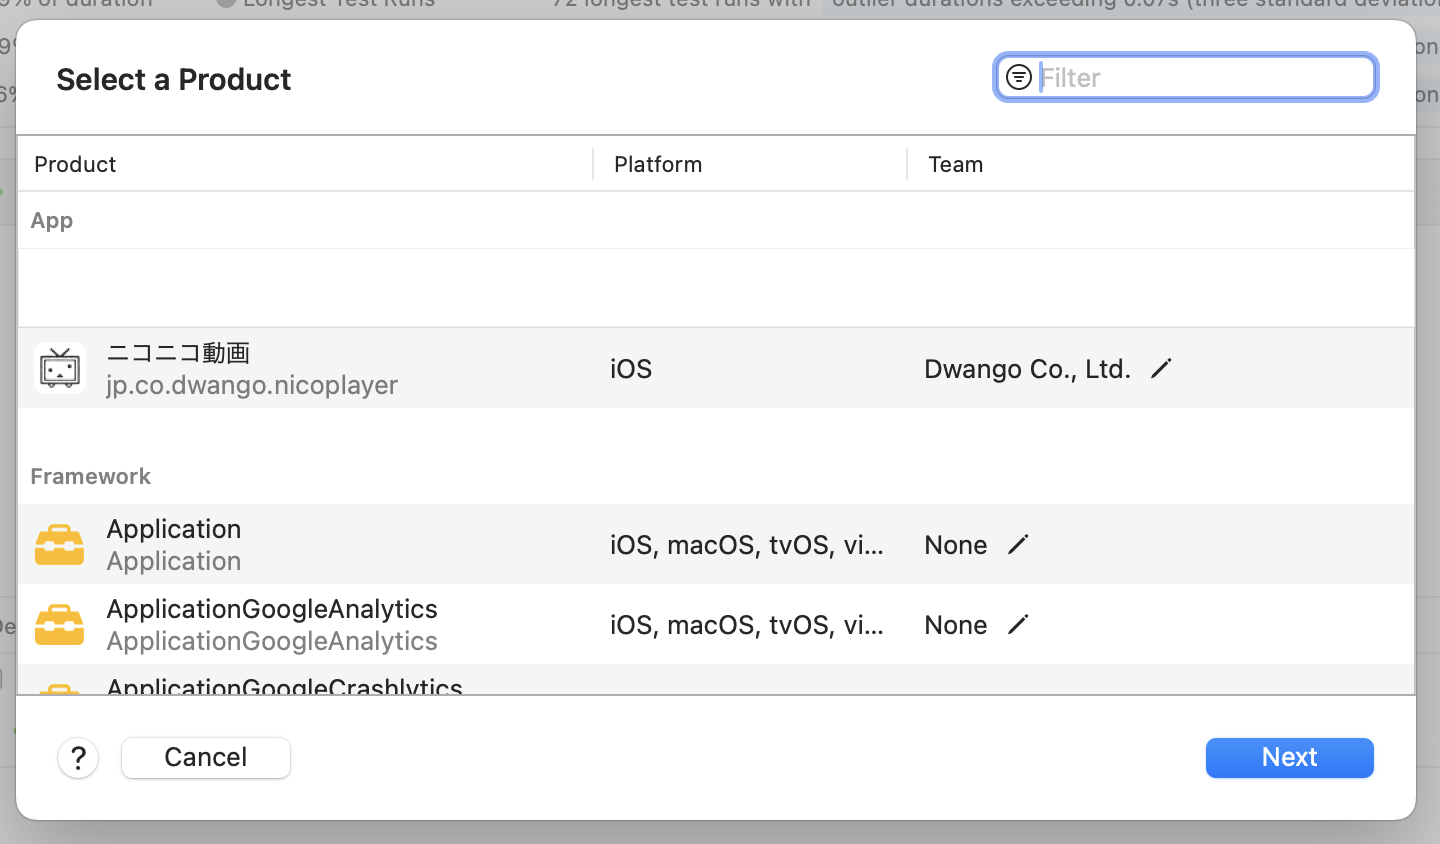1440x844 pixels.
Task: Select the ニコニコ動画 app icon
Action: (x=60, y=368)
